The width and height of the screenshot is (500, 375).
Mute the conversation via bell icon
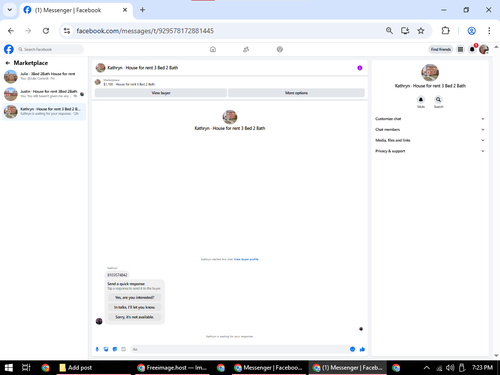(x=421, y=99)
